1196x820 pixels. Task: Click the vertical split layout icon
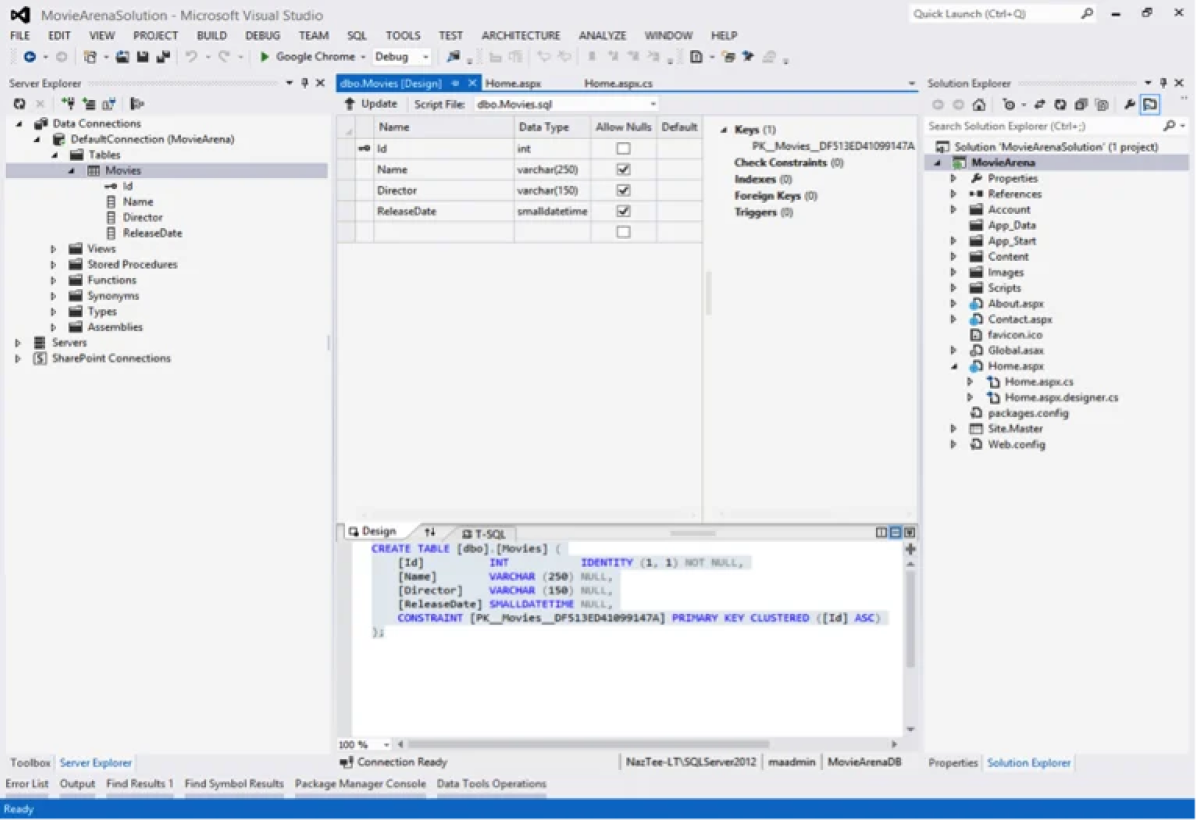click(x=882, y=532)
